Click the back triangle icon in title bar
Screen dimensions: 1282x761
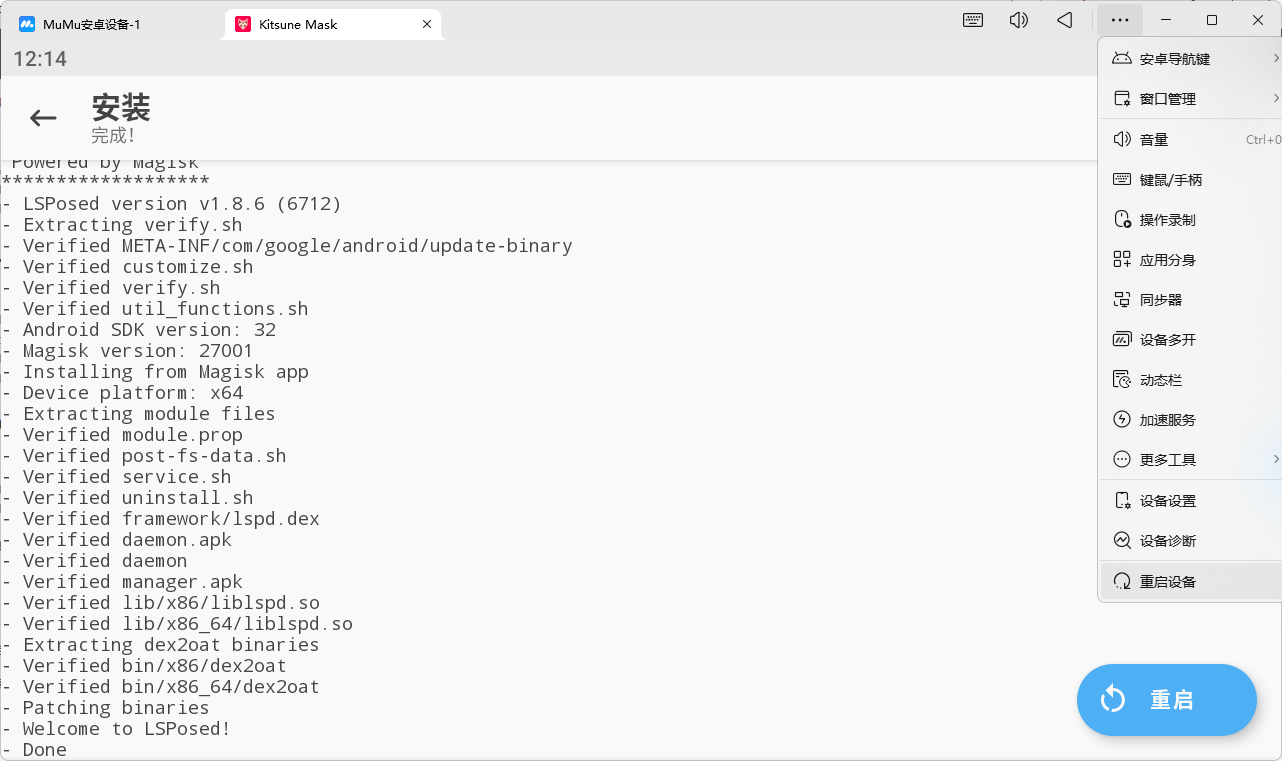[x=1065, y=20]
